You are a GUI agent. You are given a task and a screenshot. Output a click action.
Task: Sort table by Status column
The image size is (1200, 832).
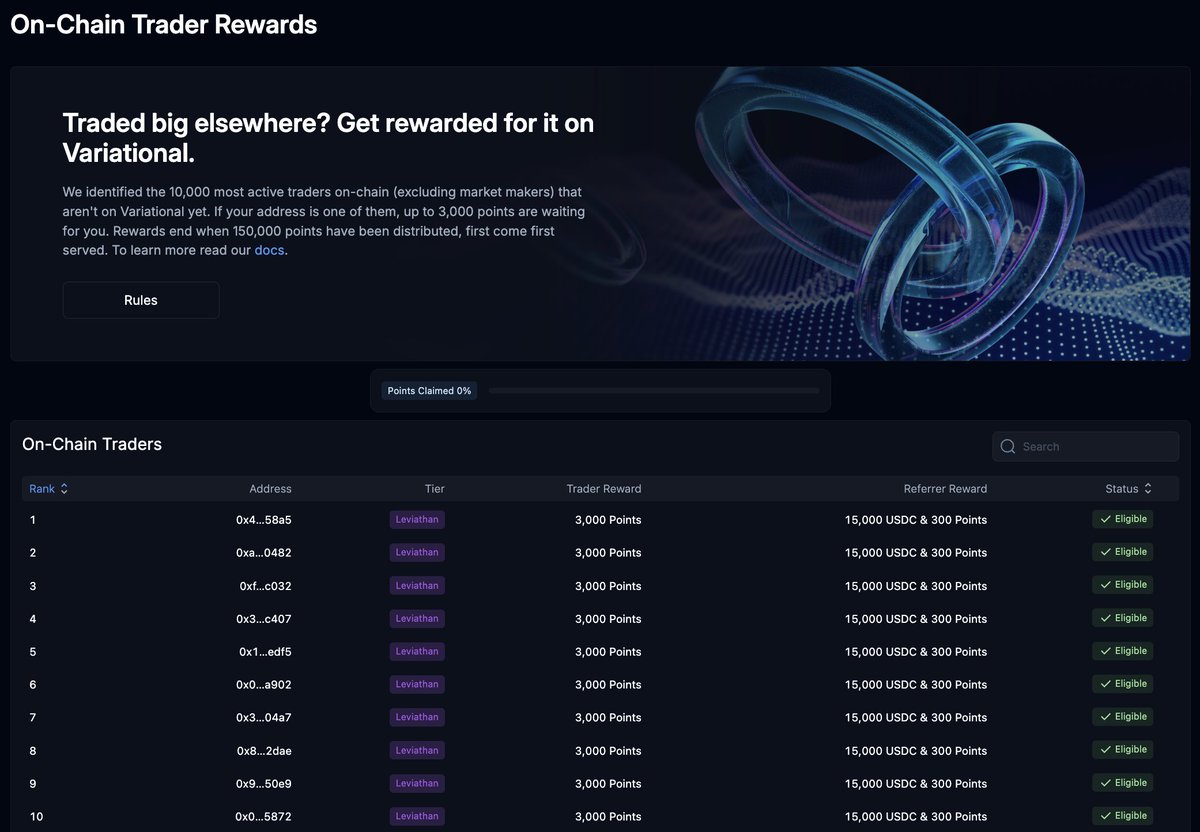(x=1128, y=489)
